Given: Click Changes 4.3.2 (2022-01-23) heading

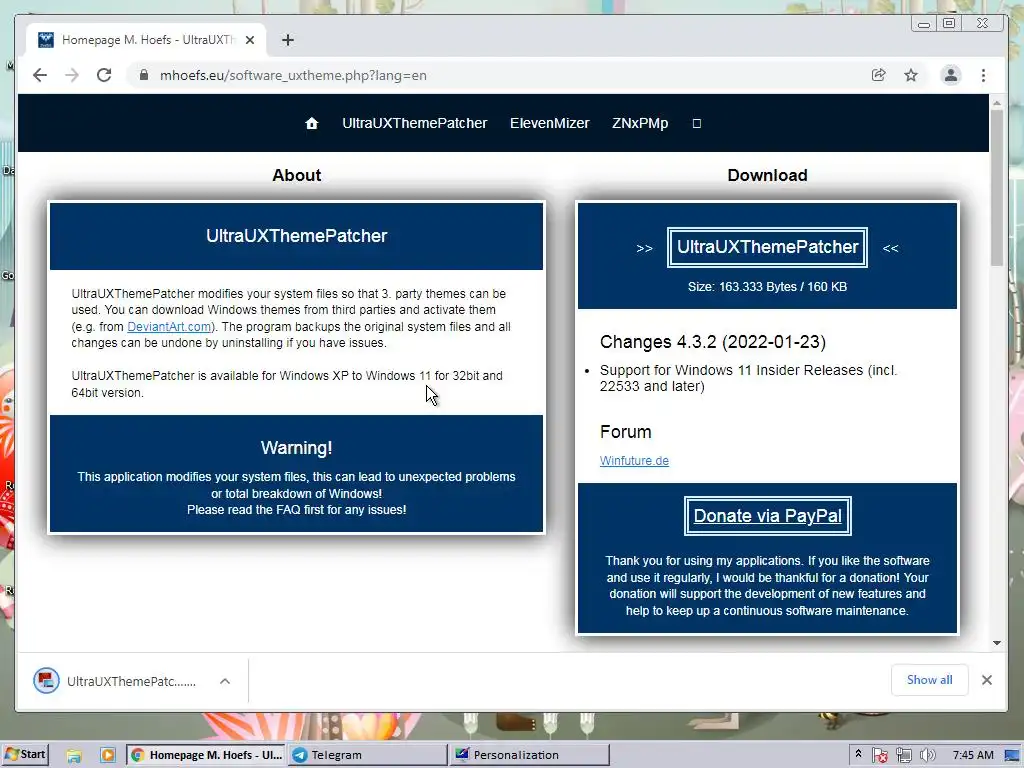Looking at the screenshot, I should pos(712,342).
